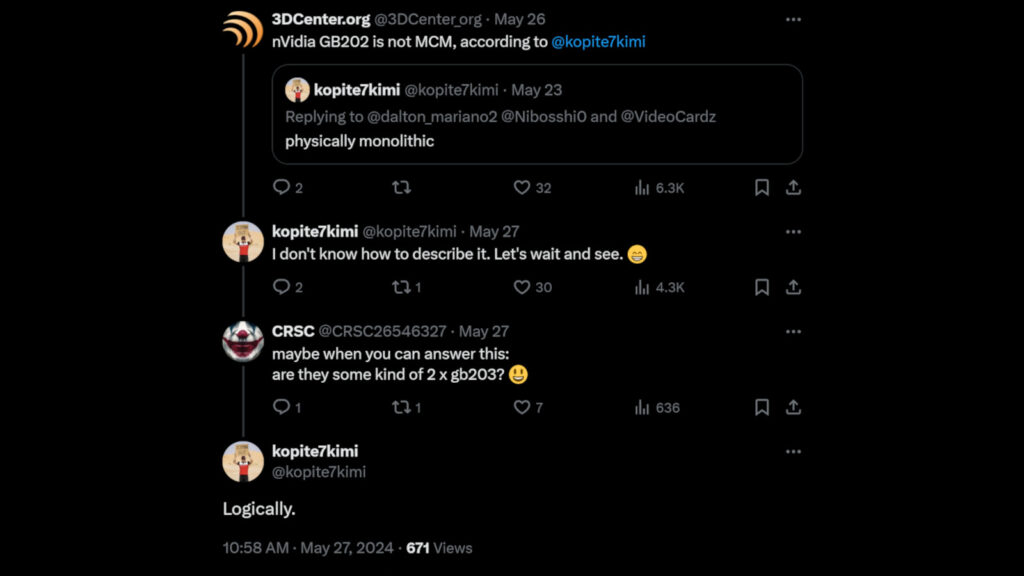The image size is (1024, 576).
Task: Retweet the 3DCenter.org post
Action: pos(401,187)
